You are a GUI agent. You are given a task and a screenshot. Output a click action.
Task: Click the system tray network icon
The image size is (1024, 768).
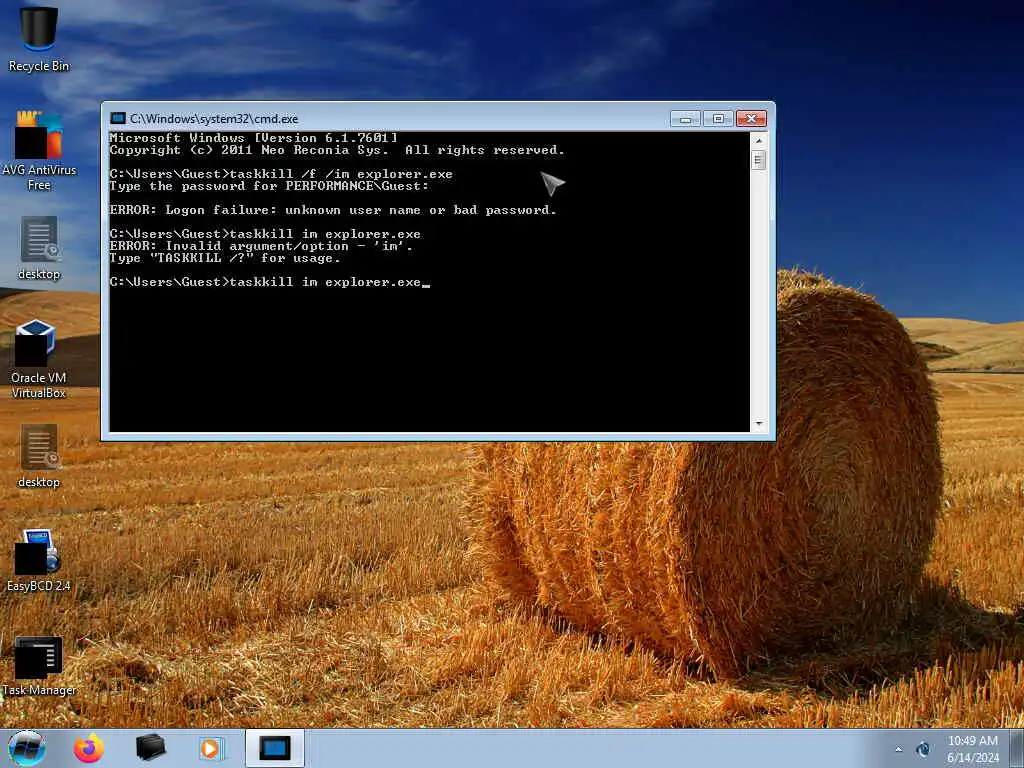pyautogui.click(x=923, y=749)
